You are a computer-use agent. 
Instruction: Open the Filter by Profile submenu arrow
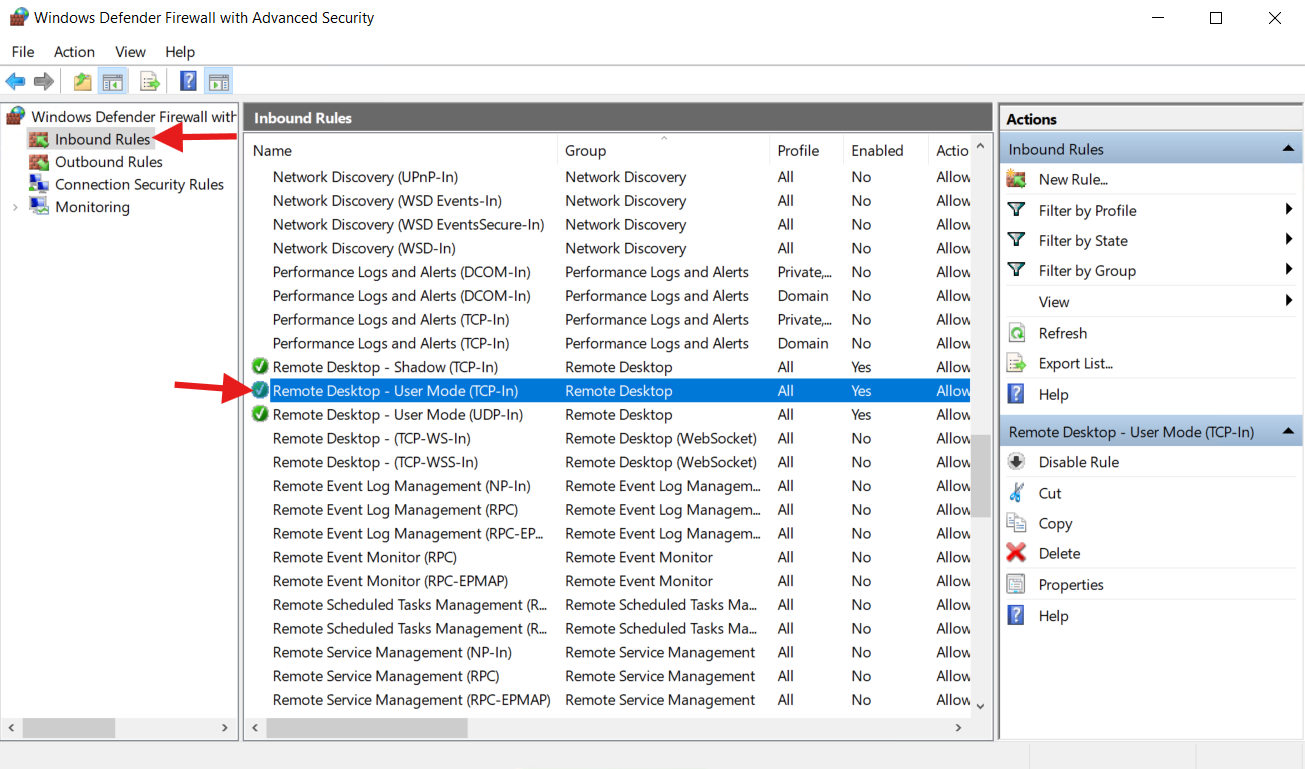[1289, 210]
